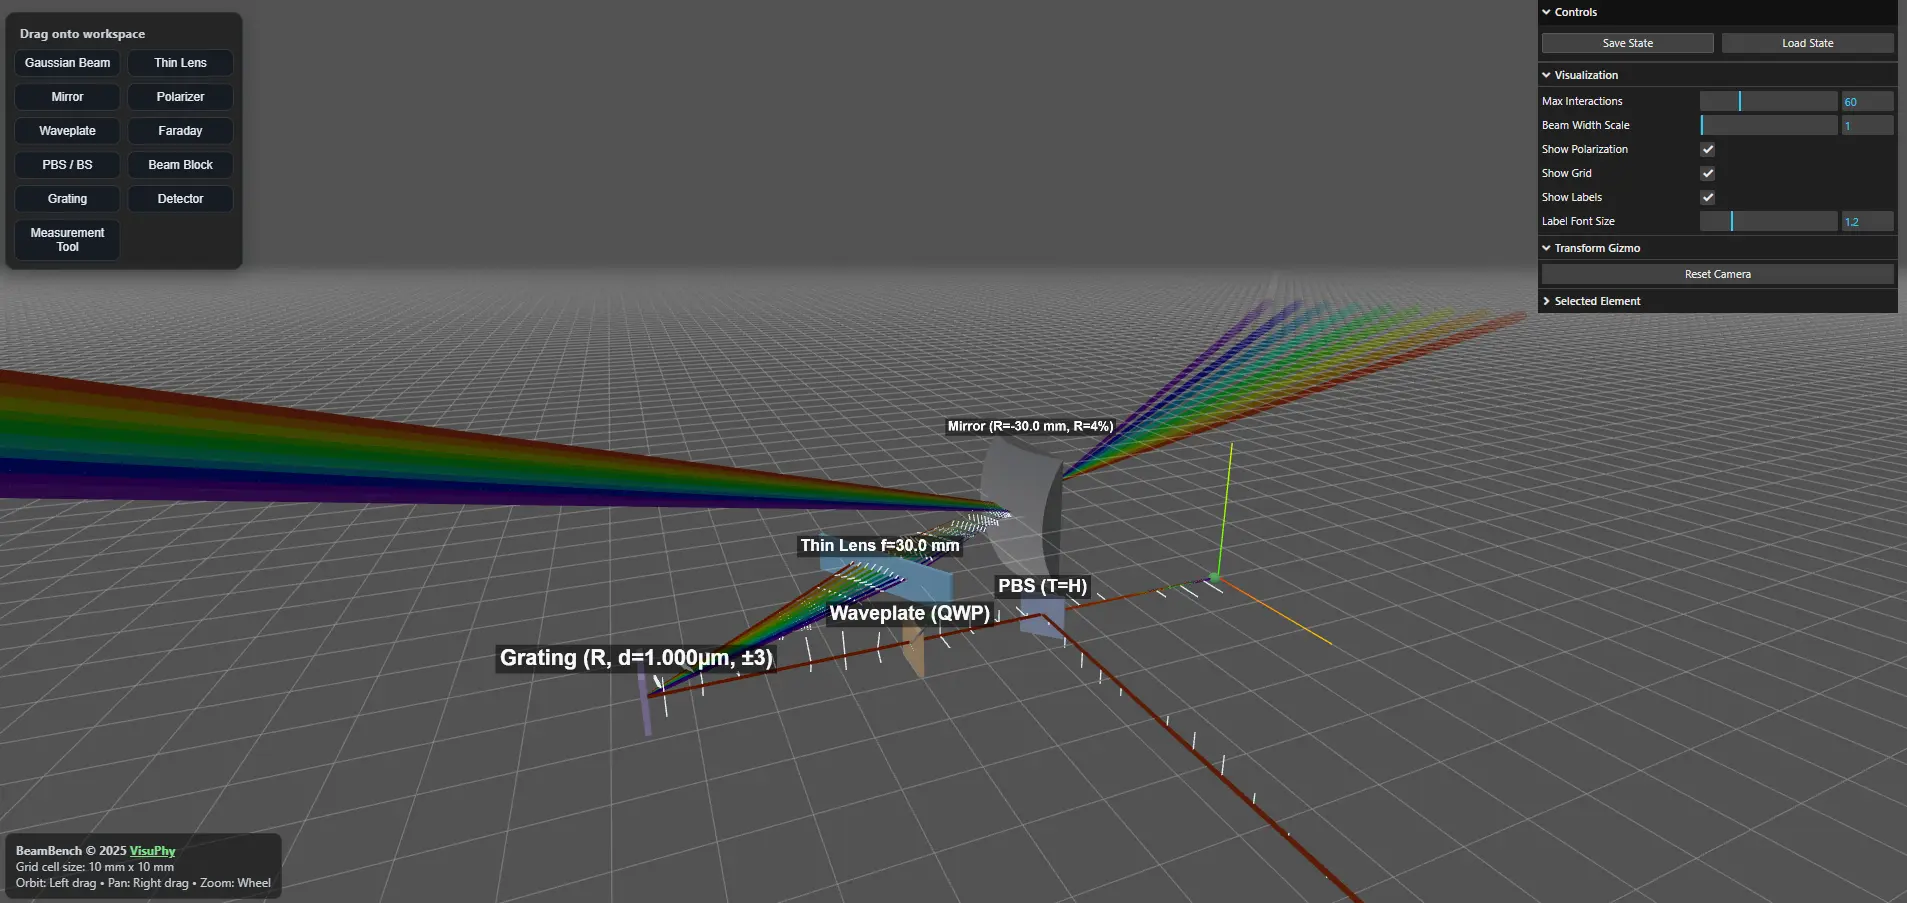1907x903 pixels.
Task: Select the Measurement Tool
Action: tap(67, 239)
